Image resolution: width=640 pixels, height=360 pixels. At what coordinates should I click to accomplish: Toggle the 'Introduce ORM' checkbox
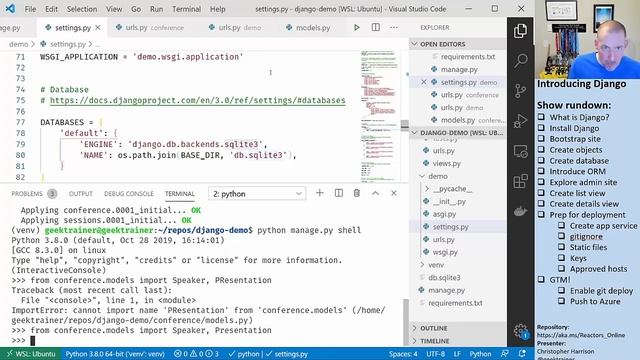(x=541, y=171)
